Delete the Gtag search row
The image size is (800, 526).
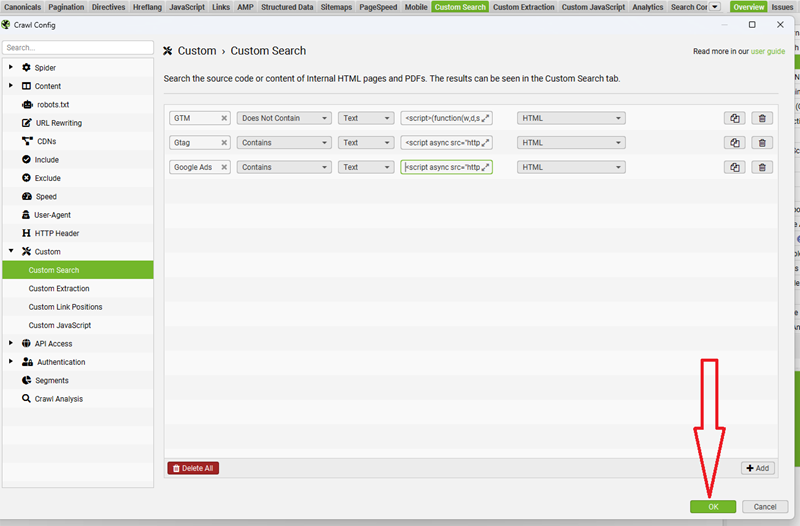[x=762, y=142]
